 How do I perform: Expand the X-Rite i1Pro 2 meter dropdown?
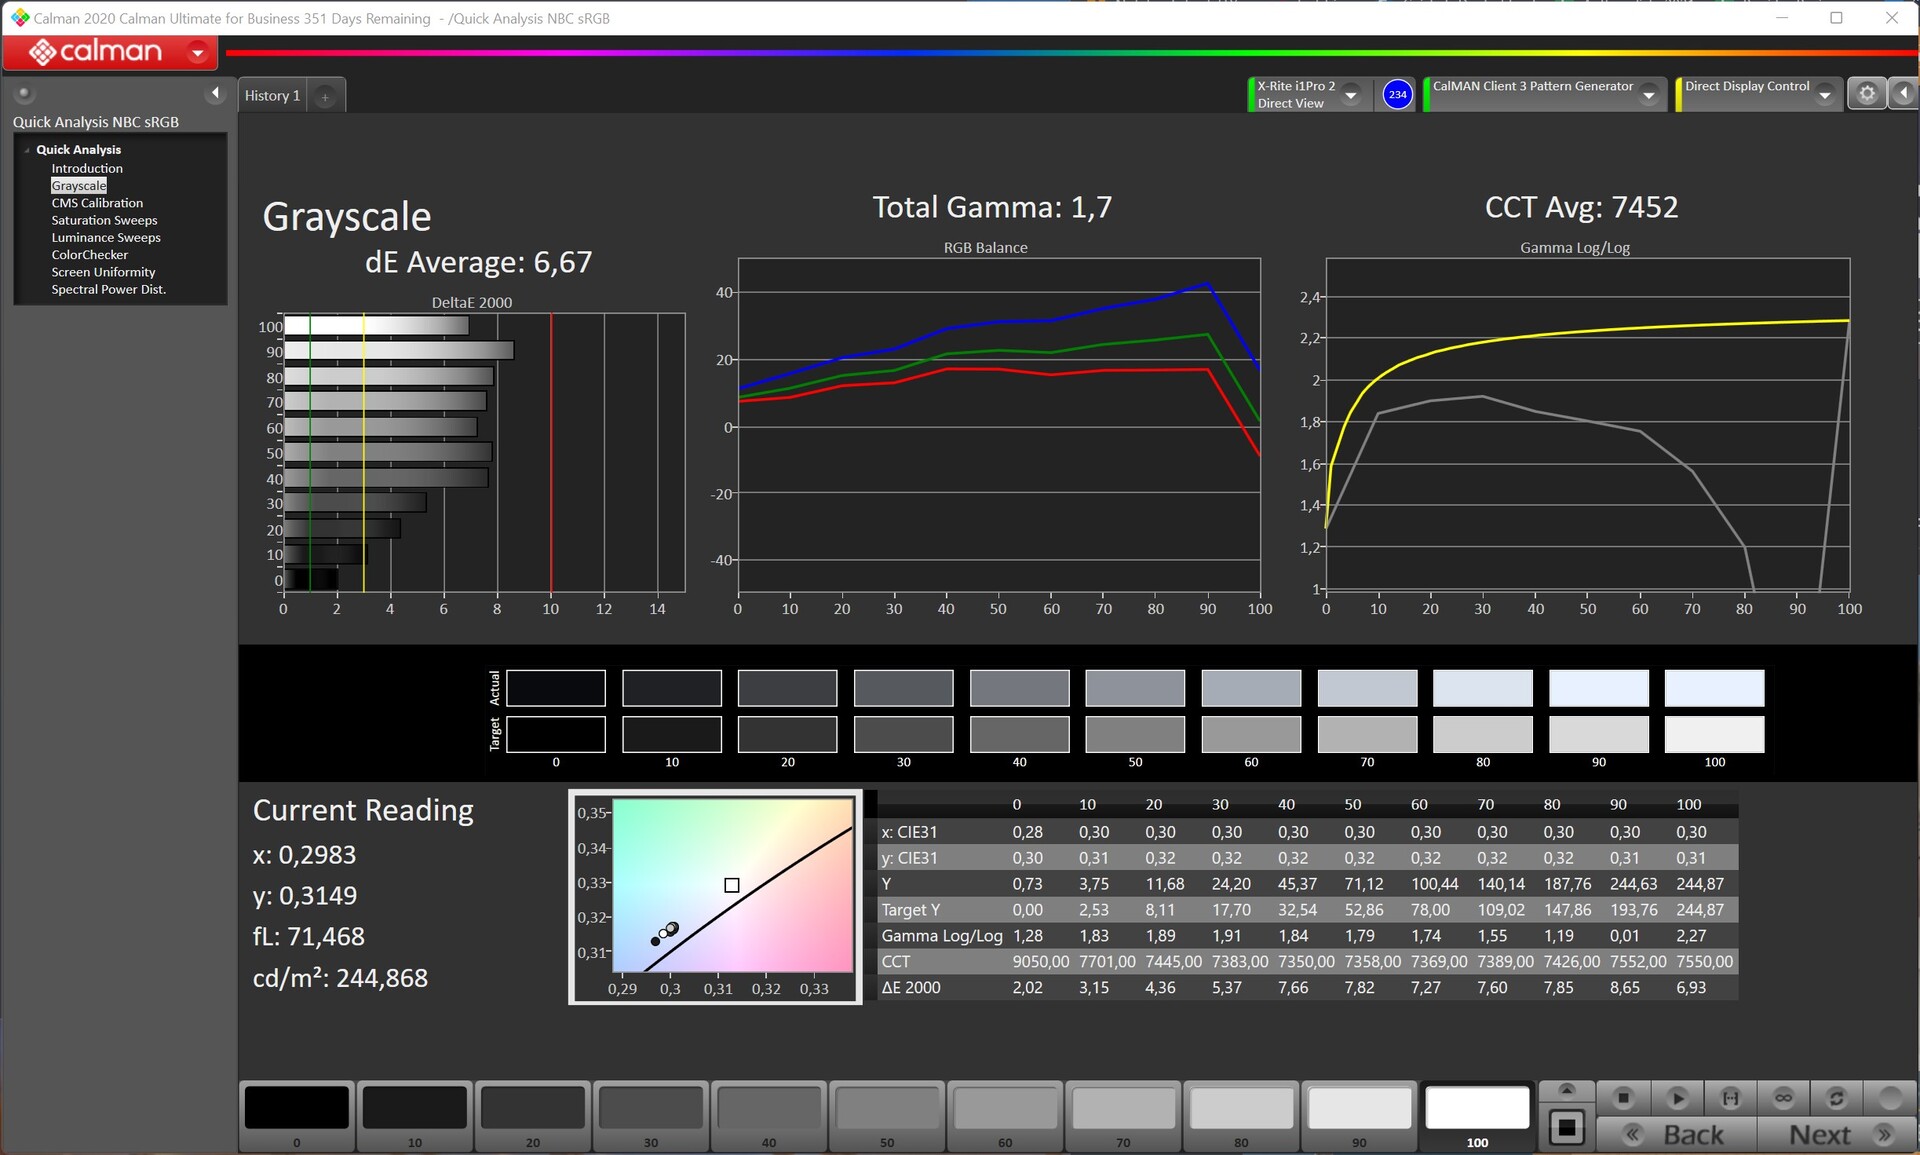click(1351, 94)
